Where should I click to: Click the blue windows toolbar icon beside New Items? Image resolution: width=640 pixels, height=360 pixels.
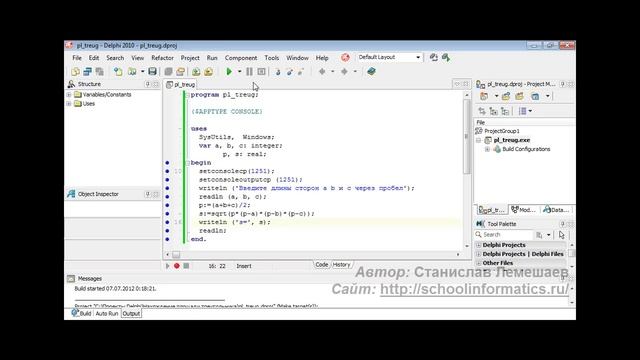87,71
